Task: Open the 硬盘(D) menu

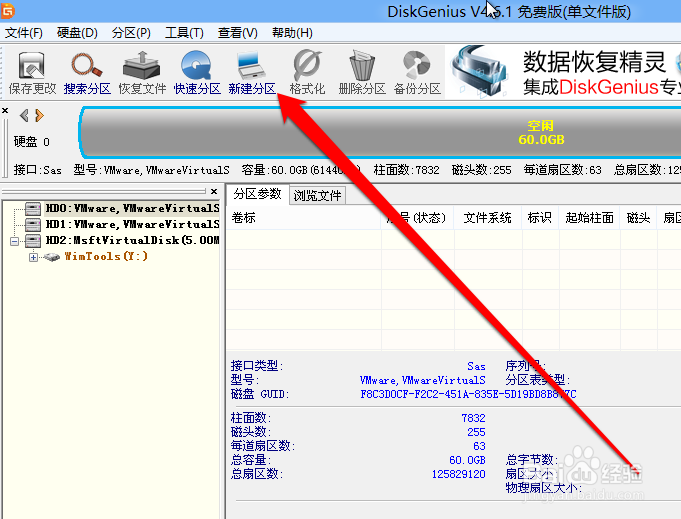Action: pyautogui.click(x=77, y=33)
